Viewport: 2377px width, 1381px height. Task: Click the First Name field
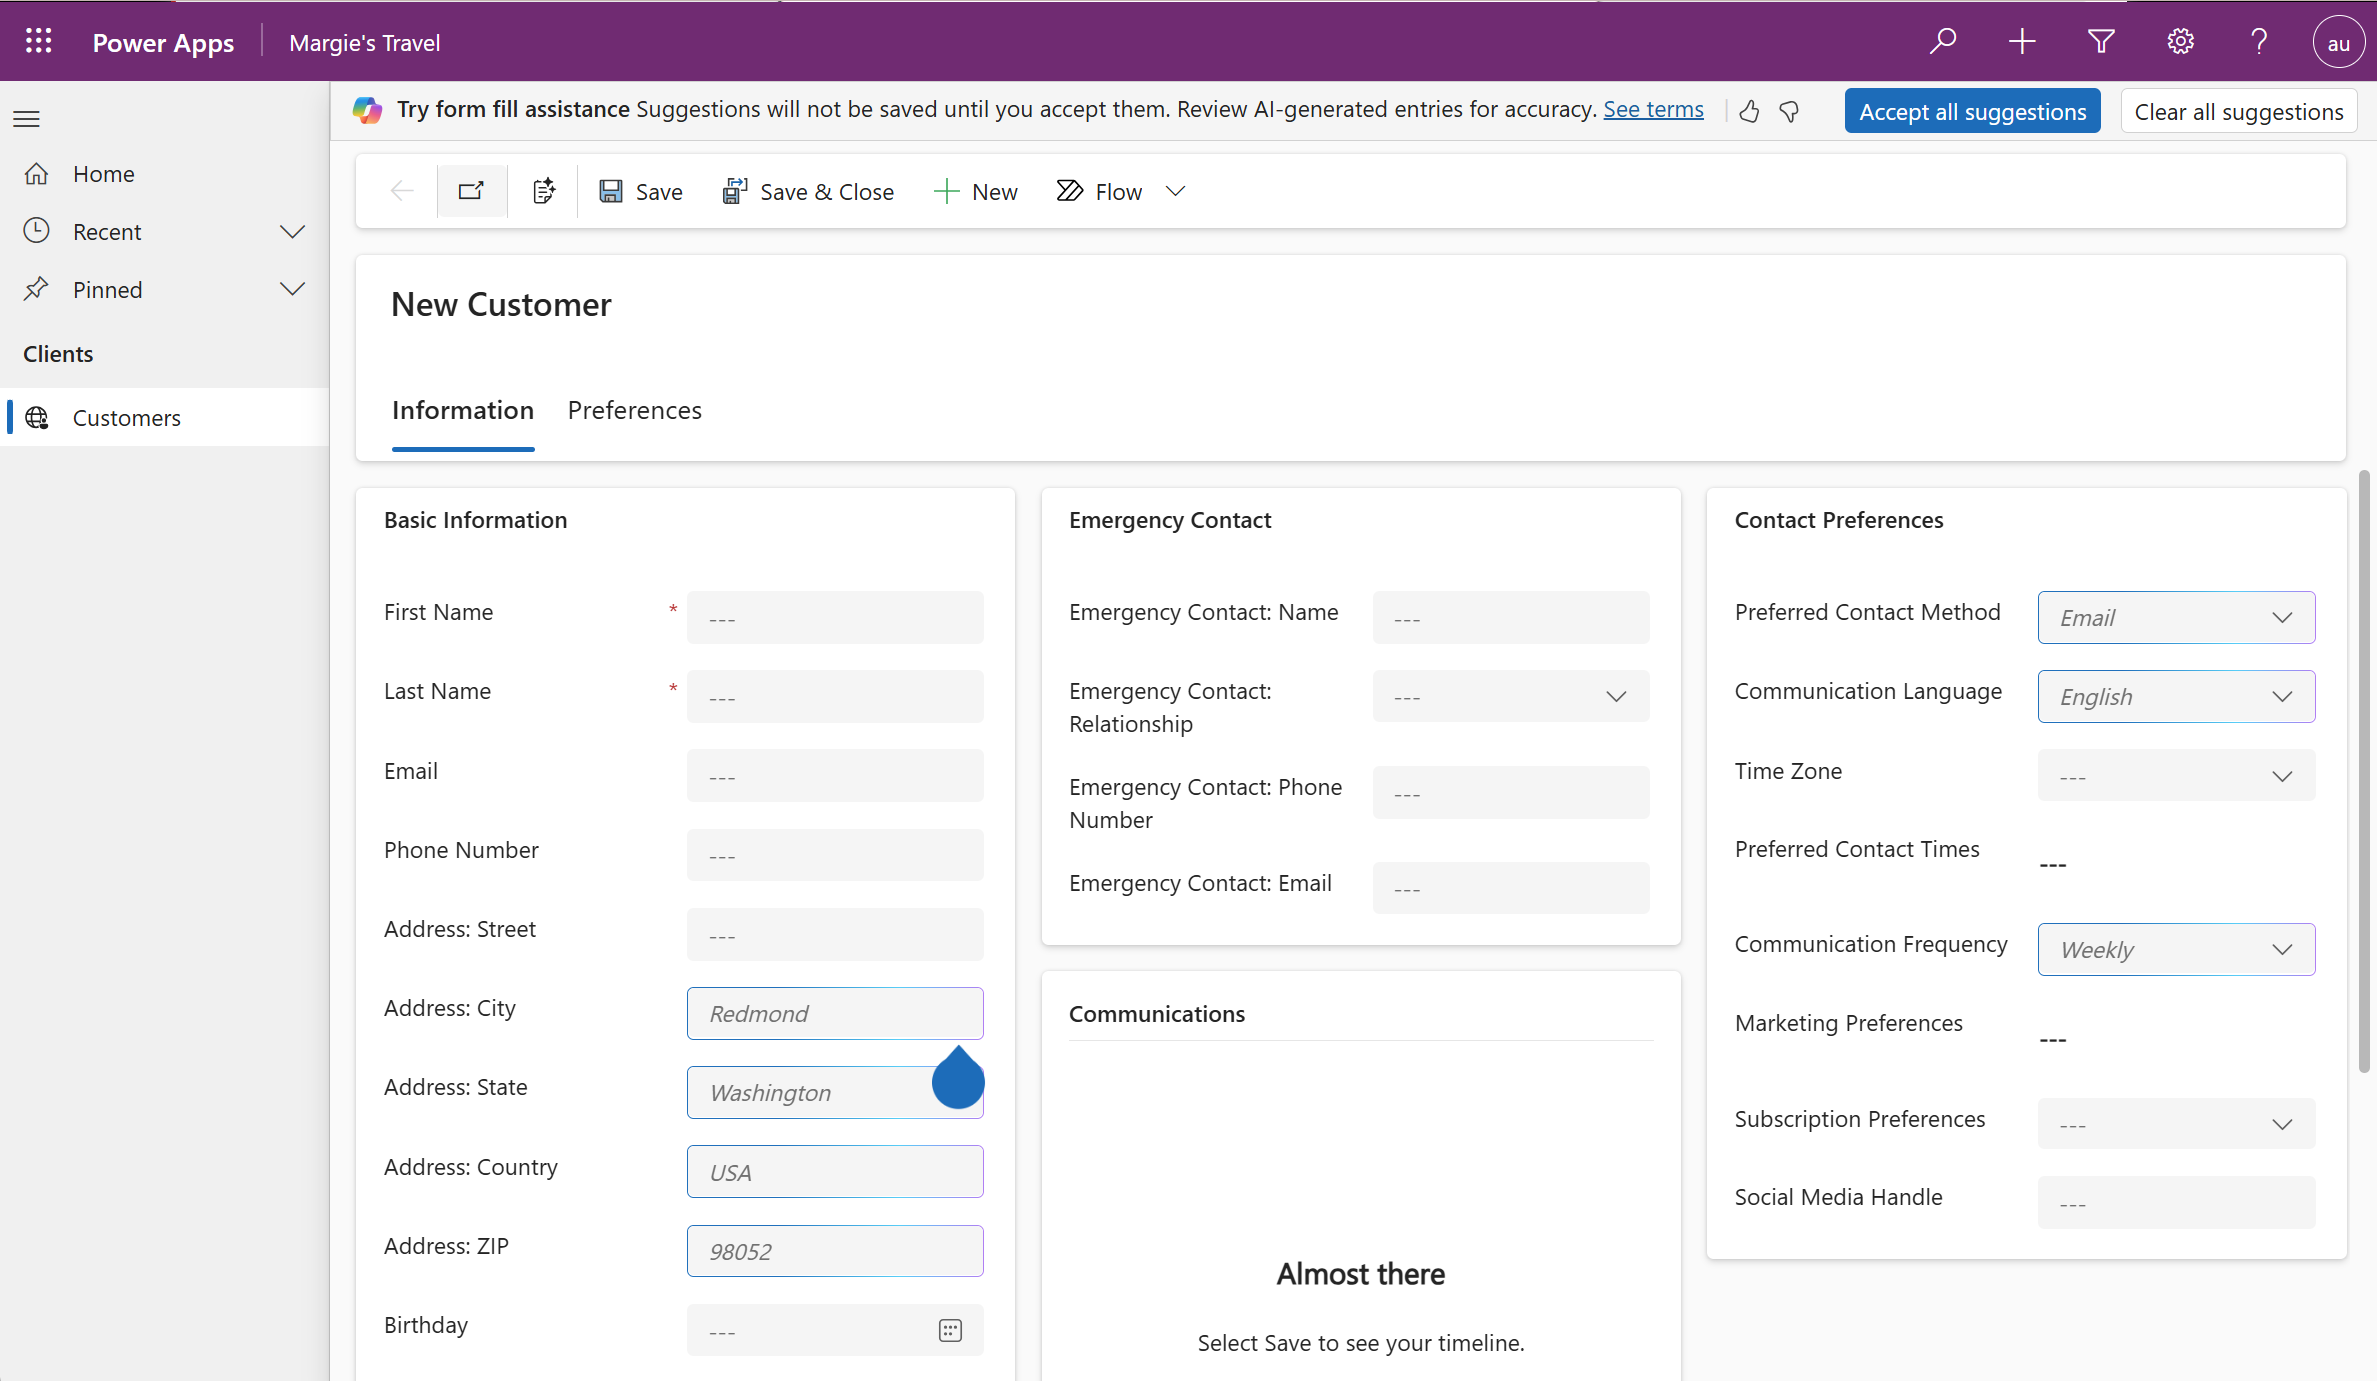pos(835,617)
